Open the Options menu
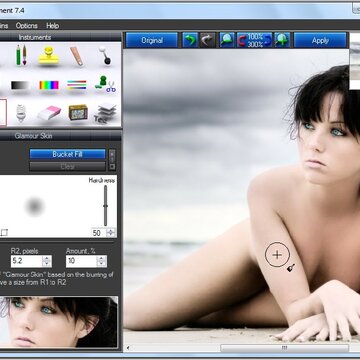 tap(27, 26)
